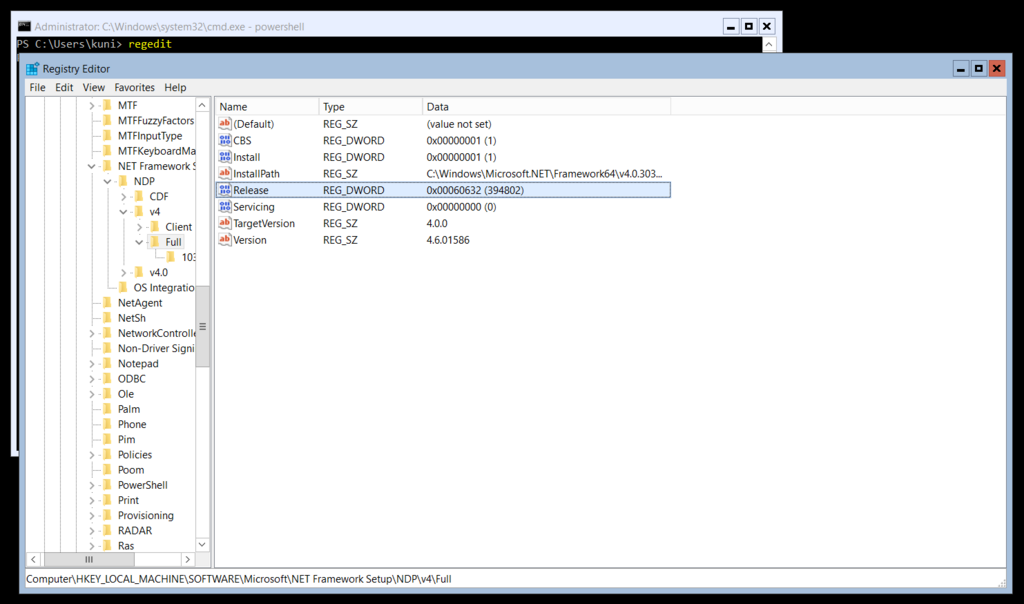Click the folder icon of RADAR key
The image size is (1024, 604).
(x=108, y=530)
